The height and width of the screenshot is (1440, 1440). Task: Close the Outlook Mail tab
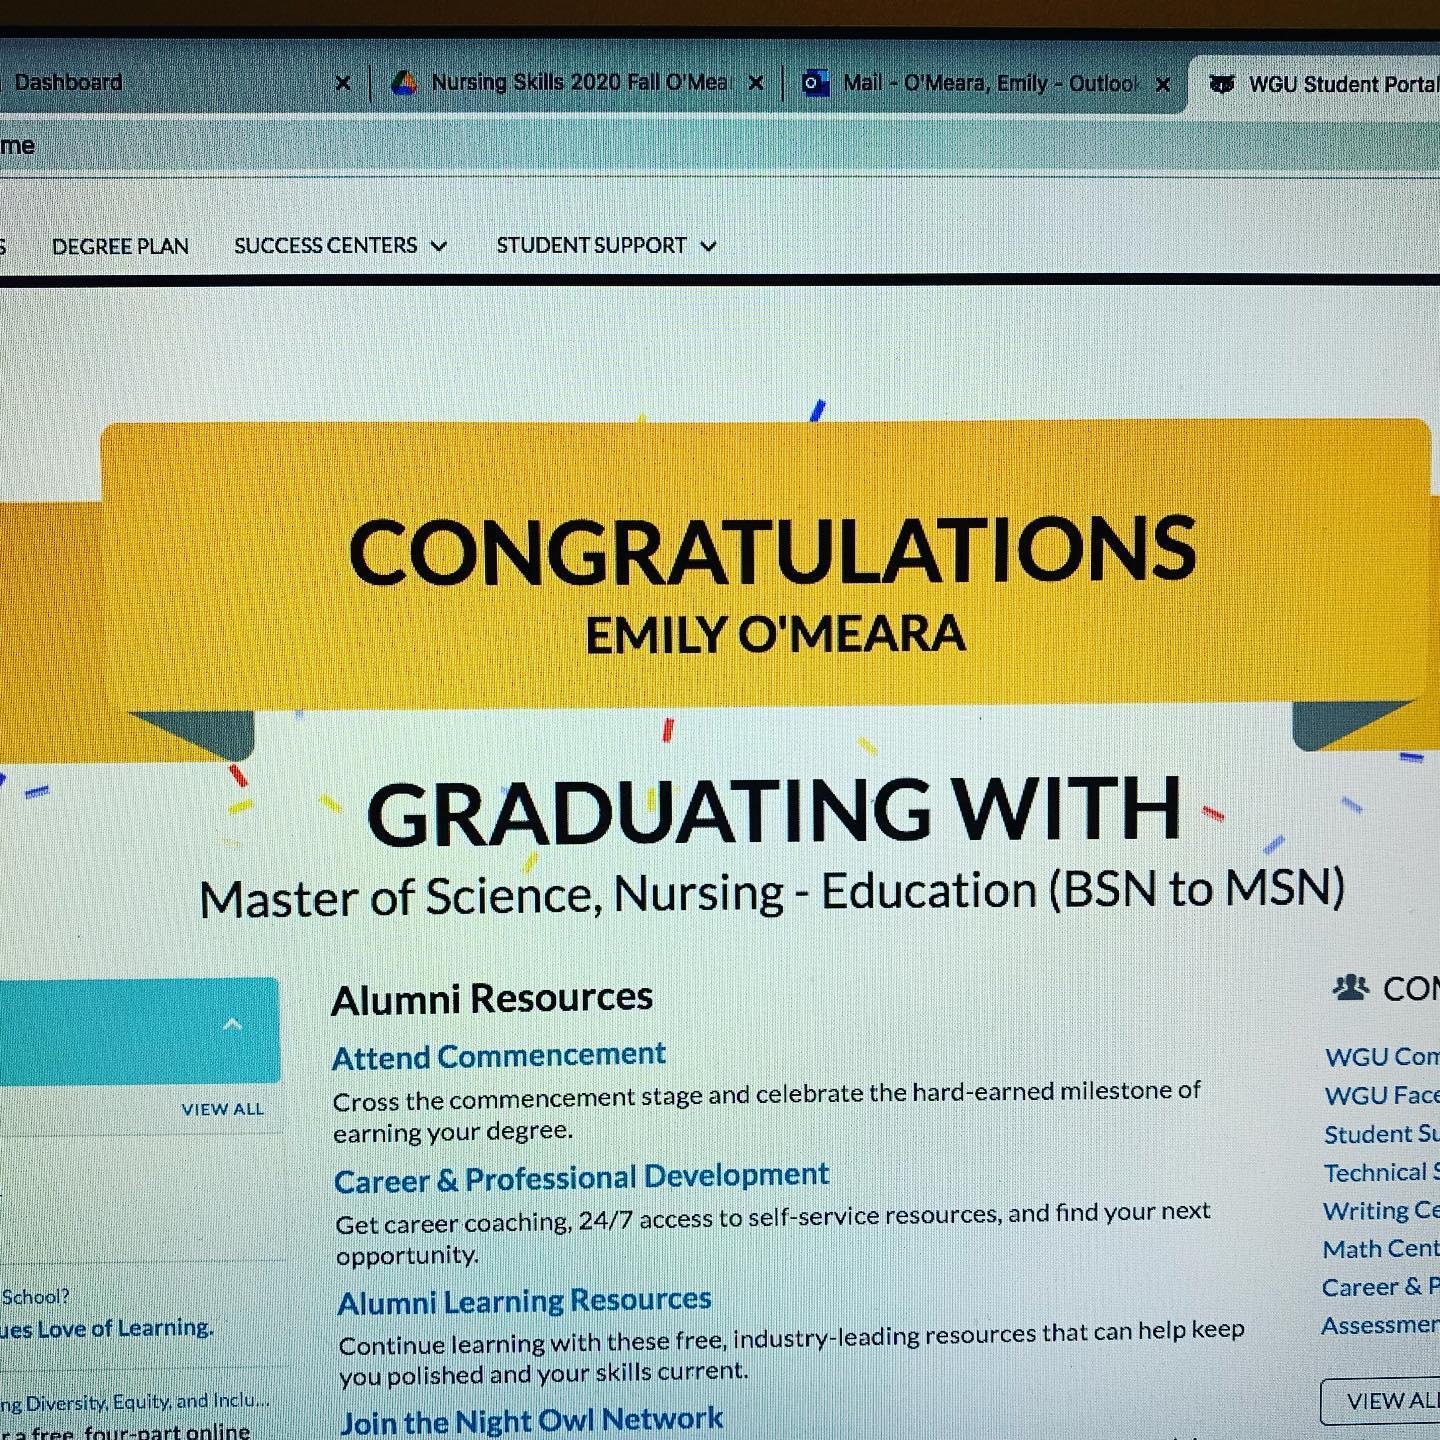click(1163, 85)
